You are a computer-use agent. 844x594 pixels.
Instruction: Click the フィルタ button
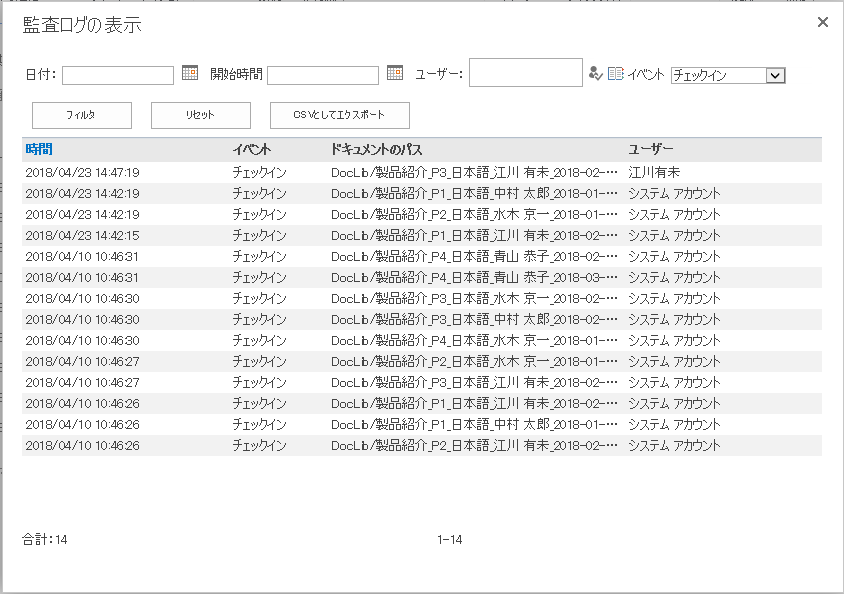(82, 115)
